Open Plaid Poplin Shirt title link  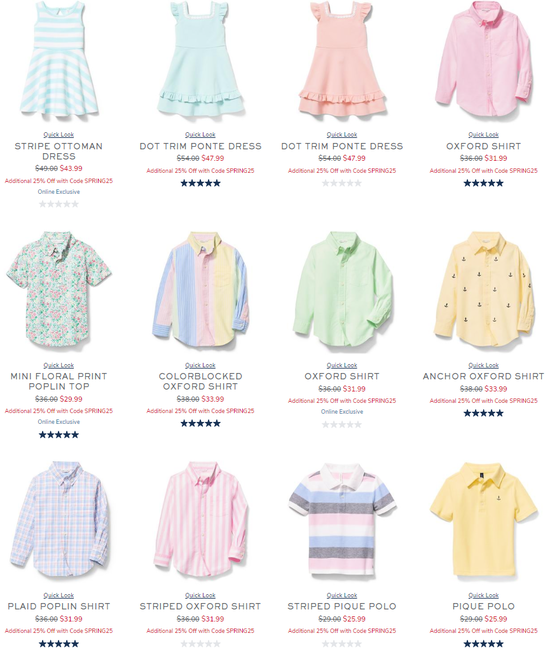(x=59, y=606)
